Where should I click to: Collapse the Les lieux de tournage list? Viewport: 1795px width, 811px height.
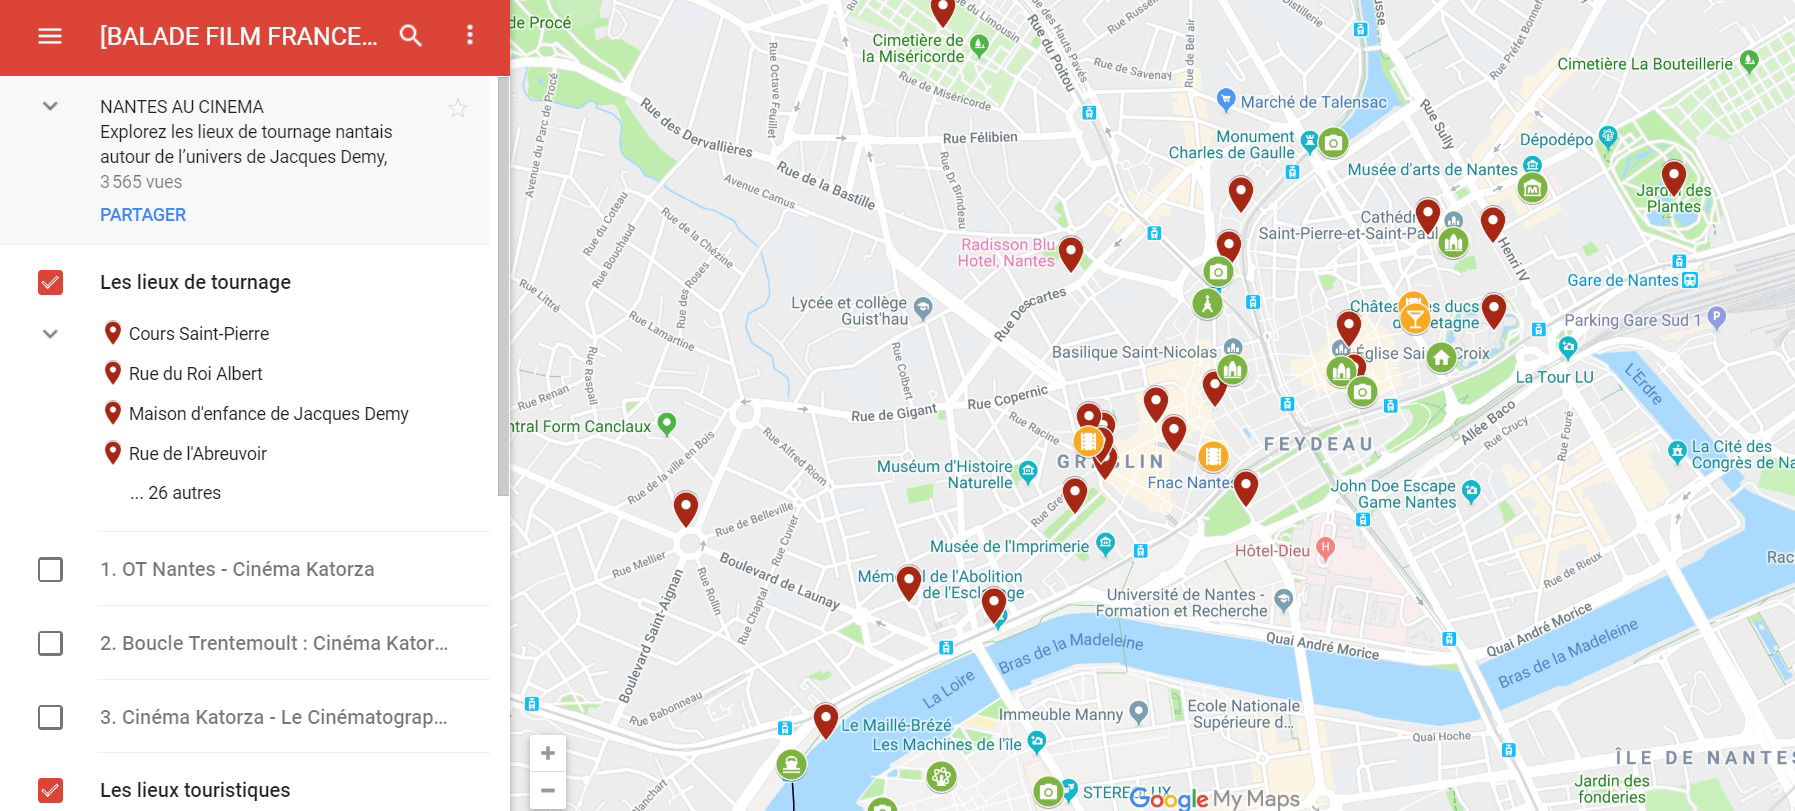click(50, 334)
